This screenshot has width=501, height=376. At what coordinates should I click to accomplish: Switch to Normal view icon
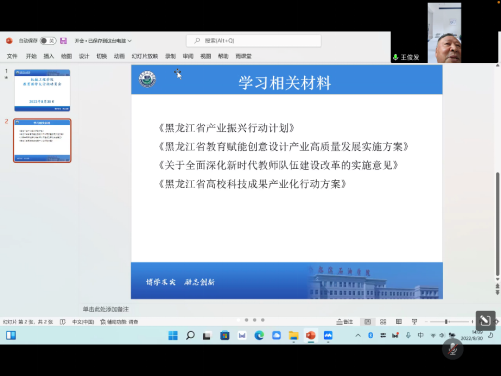coord(367,322)
